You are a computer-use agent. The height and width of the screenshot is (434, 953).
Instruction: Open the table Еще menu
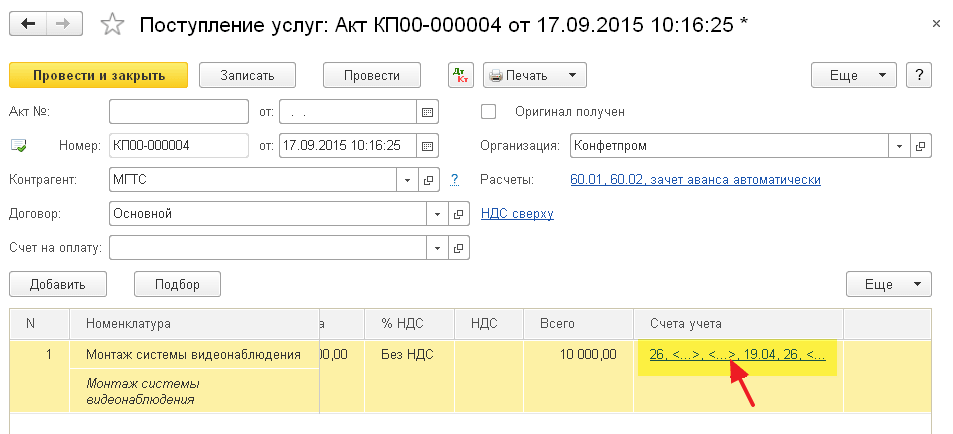click(888, 284)
